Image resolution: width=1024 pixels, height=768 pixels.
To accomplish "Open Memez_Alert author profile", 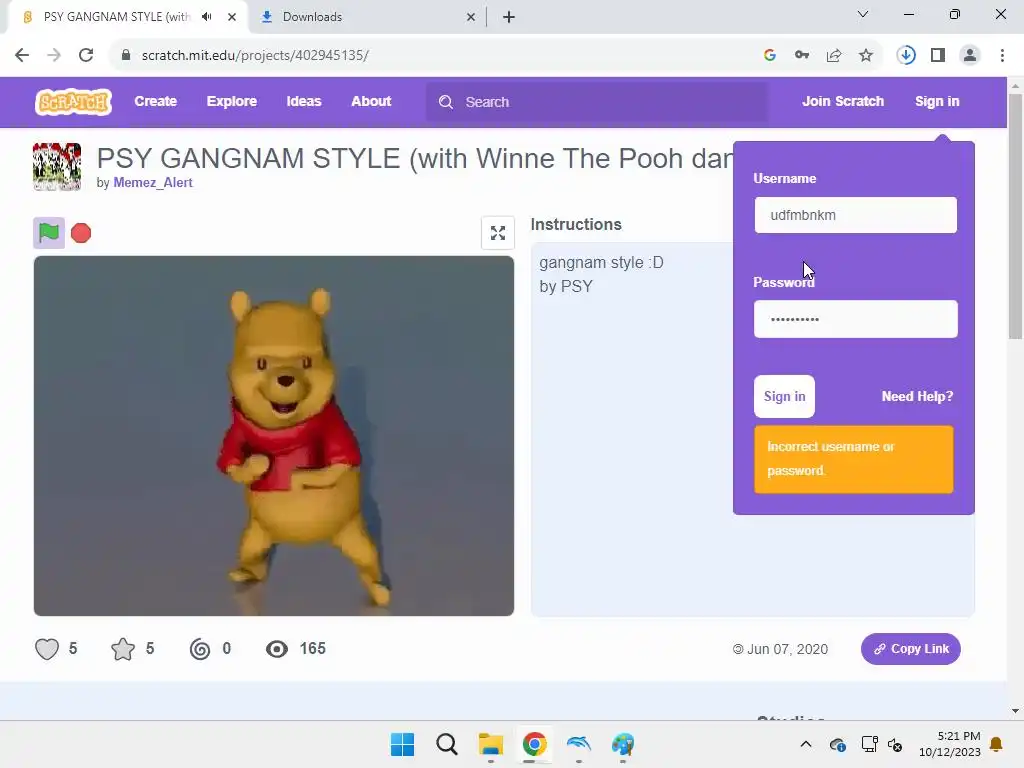I will point(153,183).
